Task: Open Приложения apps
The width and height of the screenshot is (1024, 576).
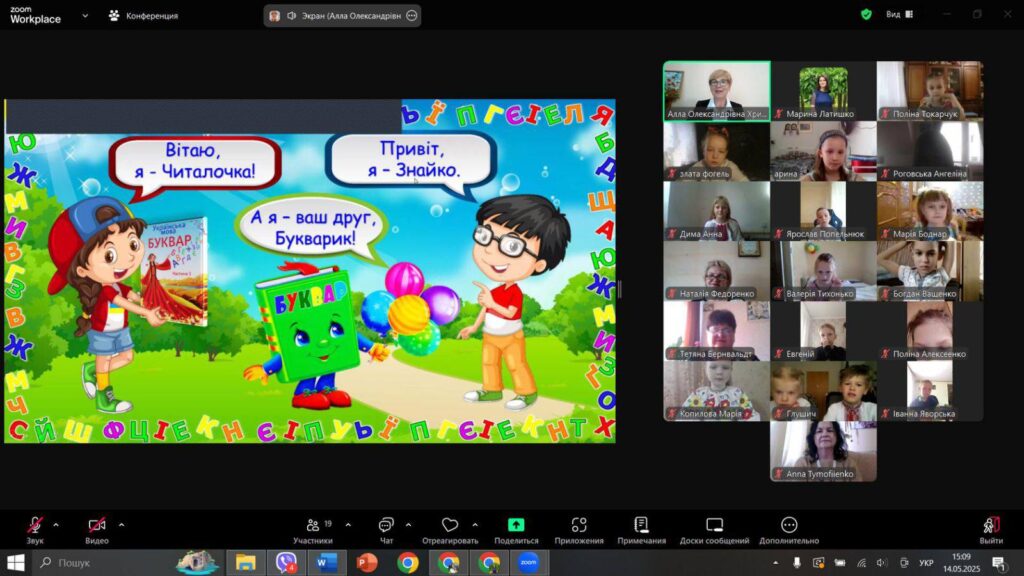Action: (x=579, y=530)
